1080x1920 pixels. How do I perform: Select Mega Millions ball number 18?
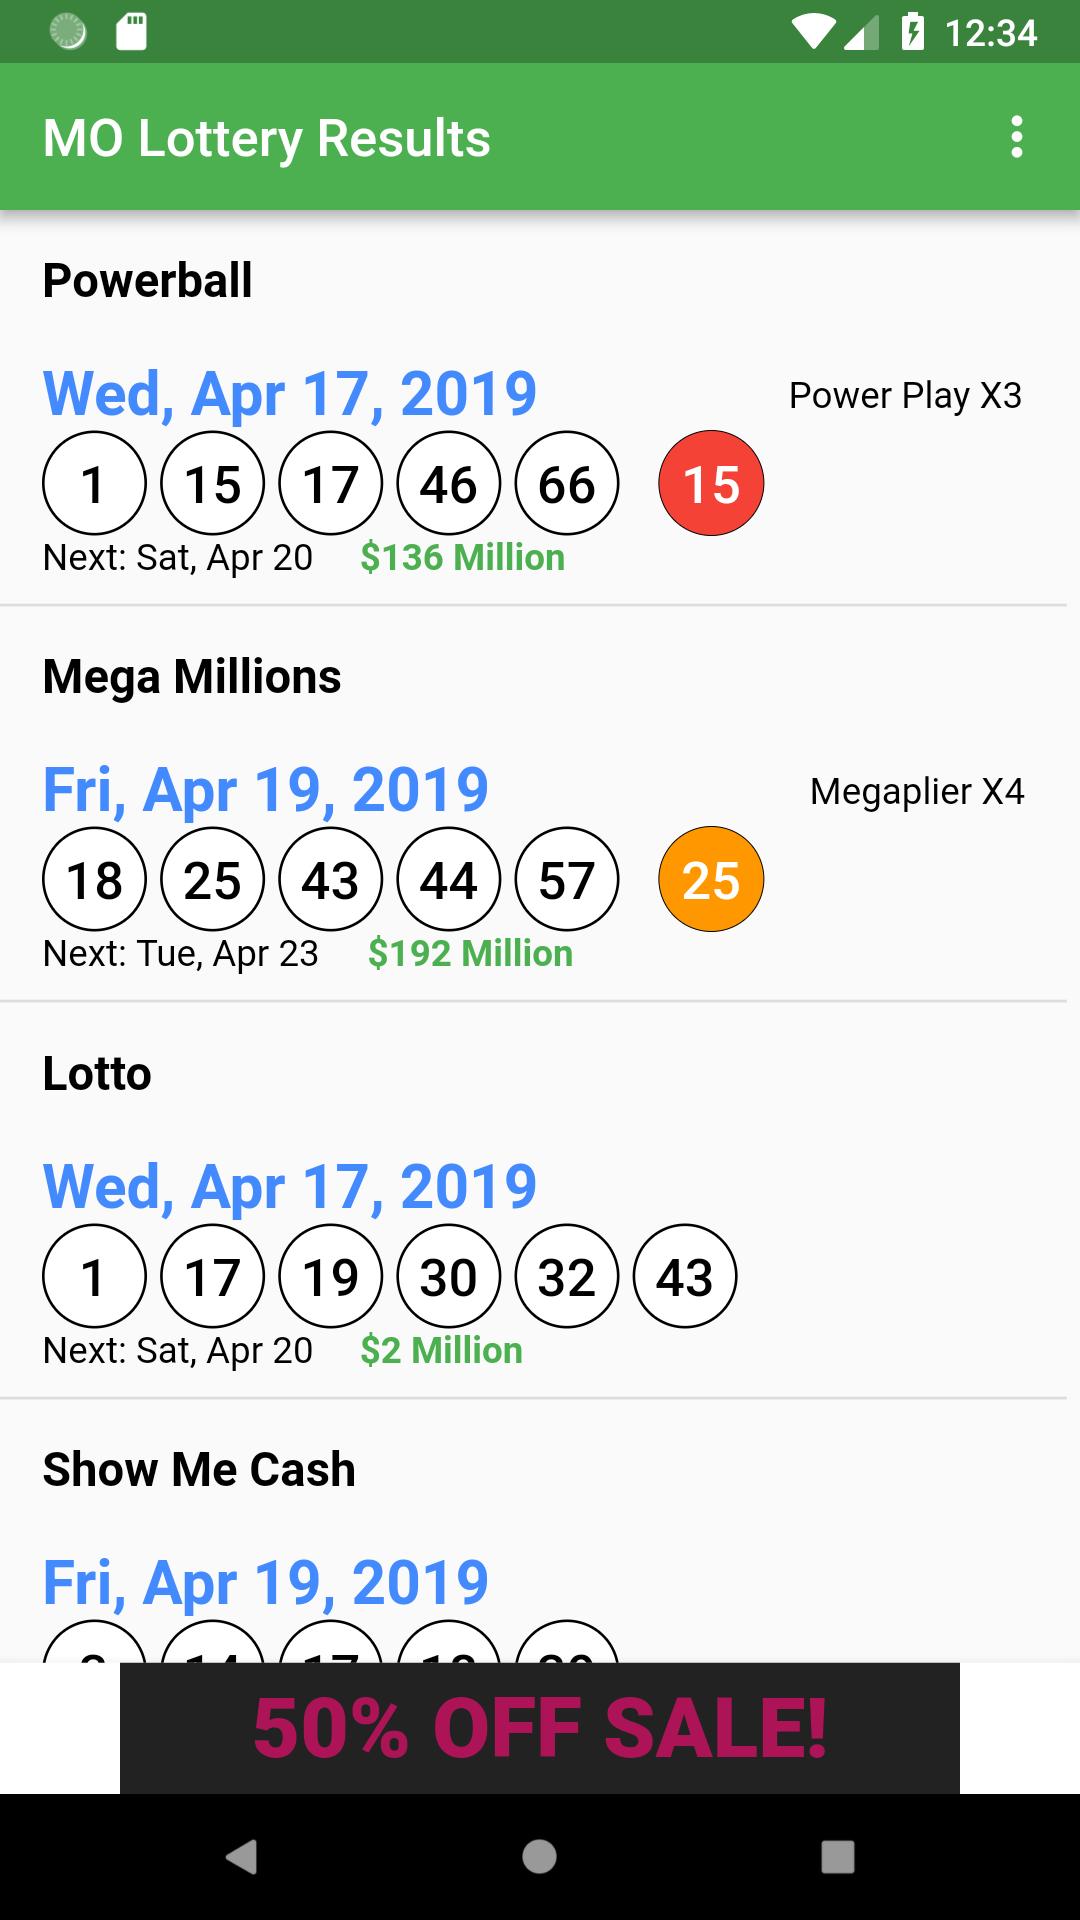[95, 880]
